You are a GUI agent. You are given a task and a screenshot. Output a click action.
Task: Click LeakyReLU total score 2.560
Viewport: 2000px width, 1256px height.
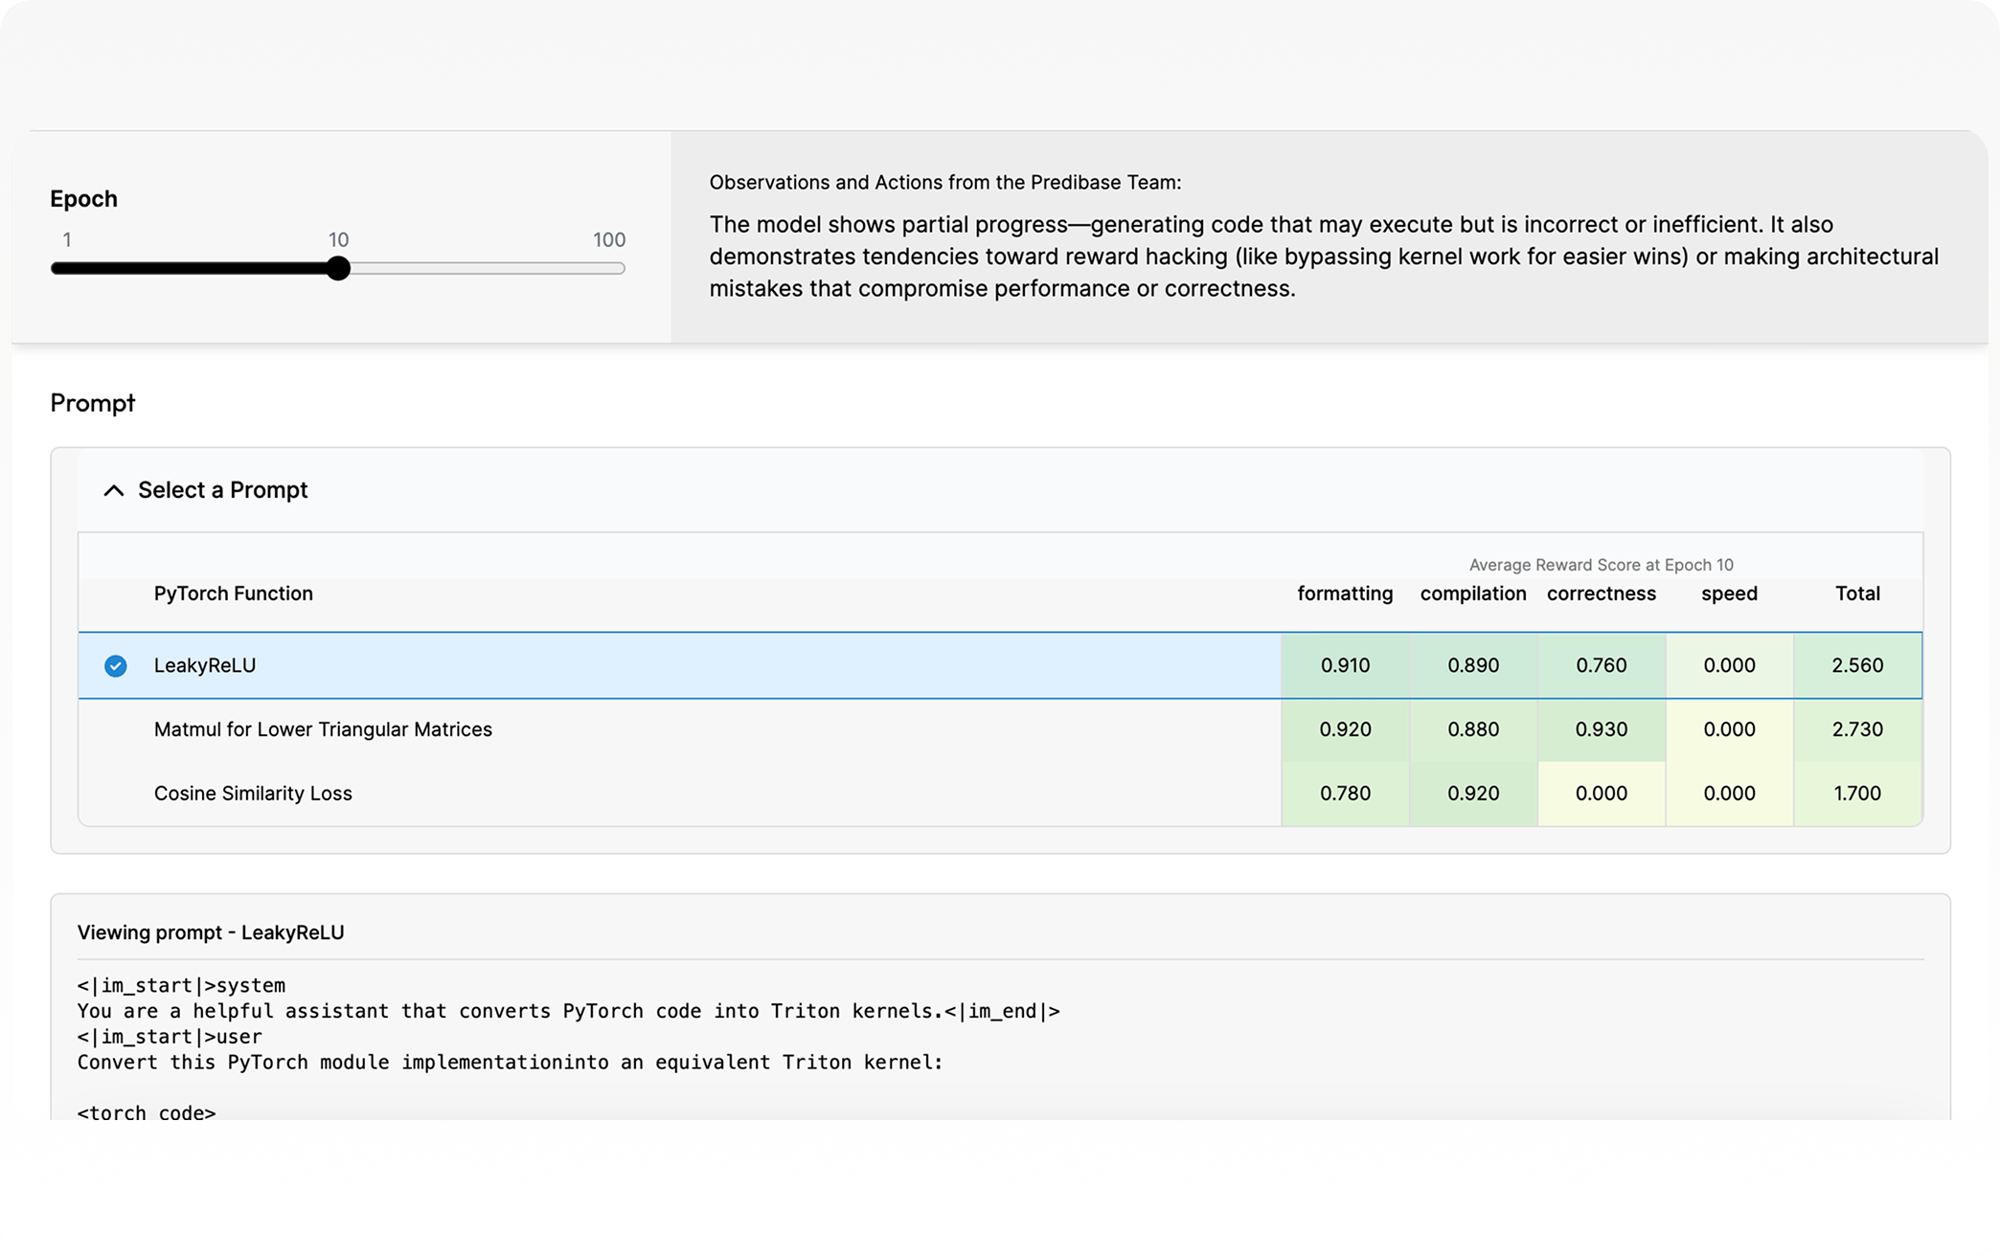(1858, 665)
